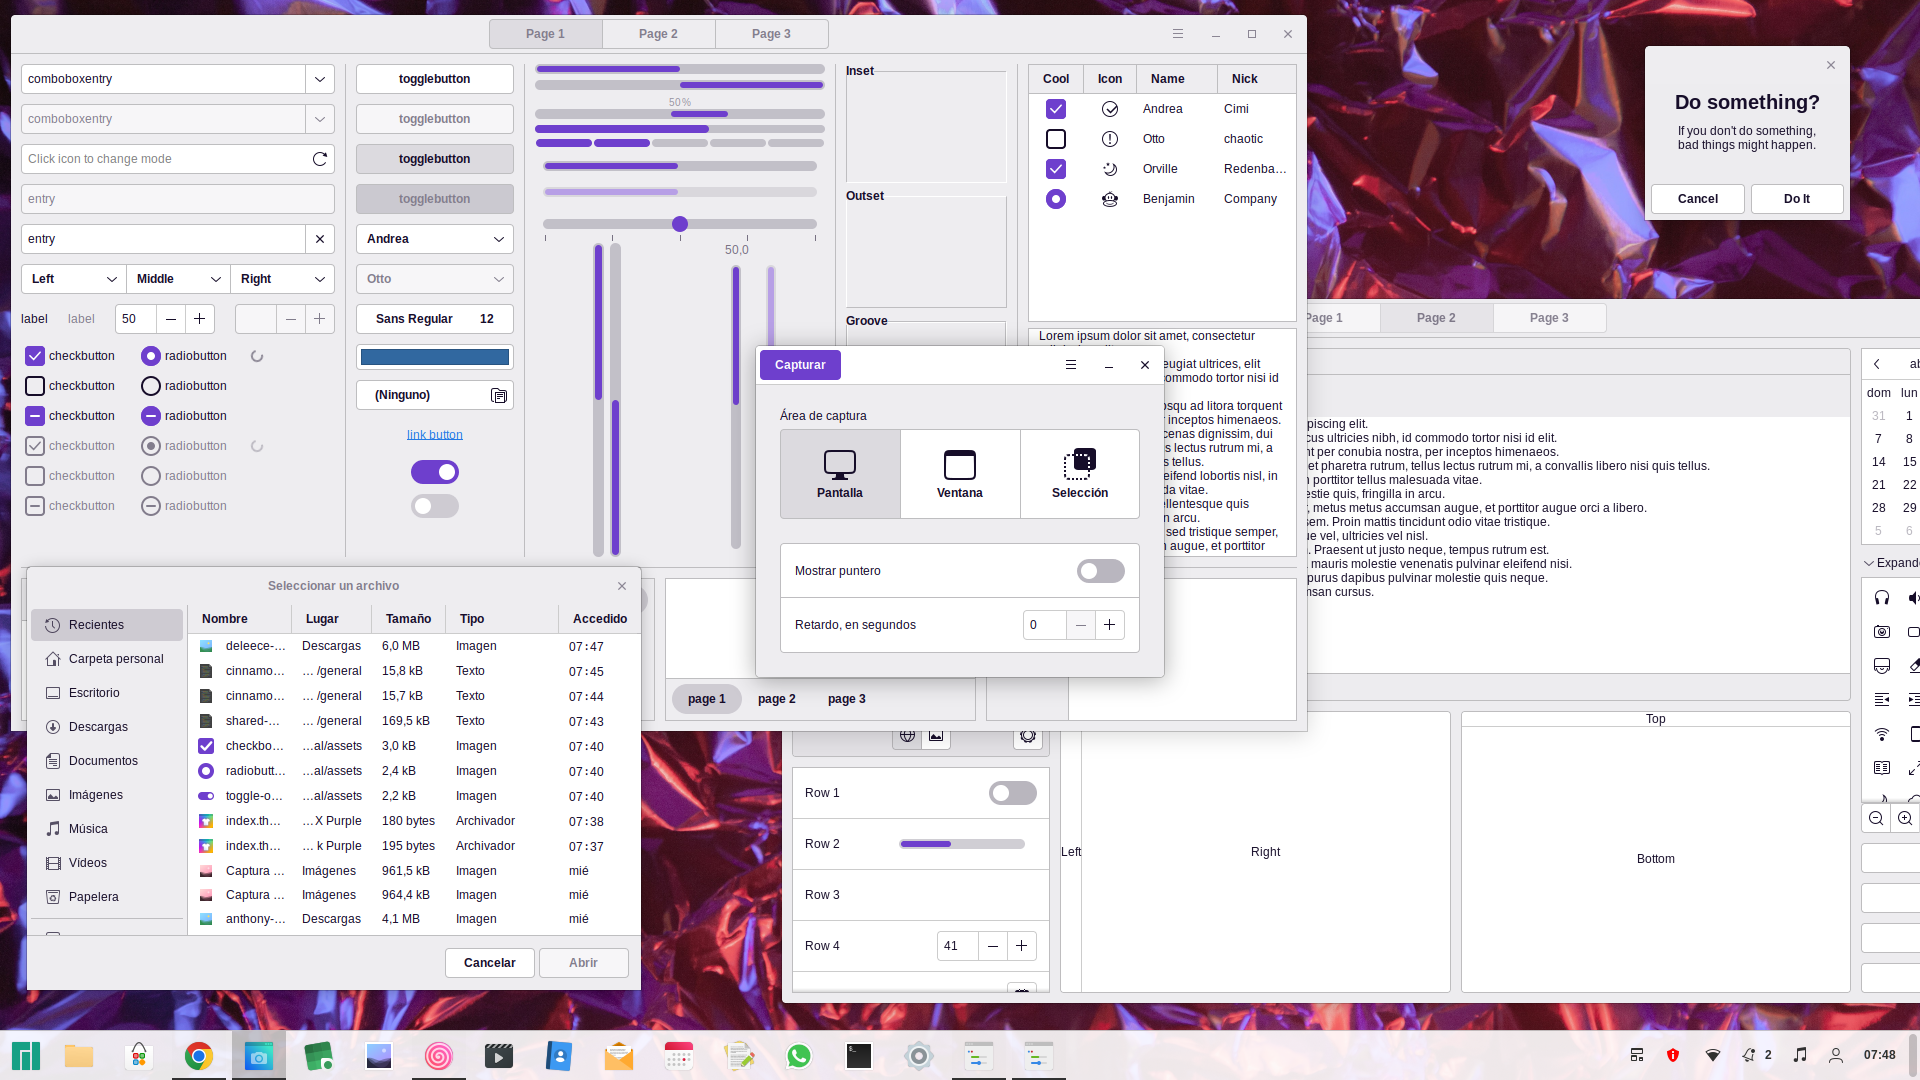Open Manjaro start menu
This screenshot has width=1920, height=1080.
coord(26,1056)
